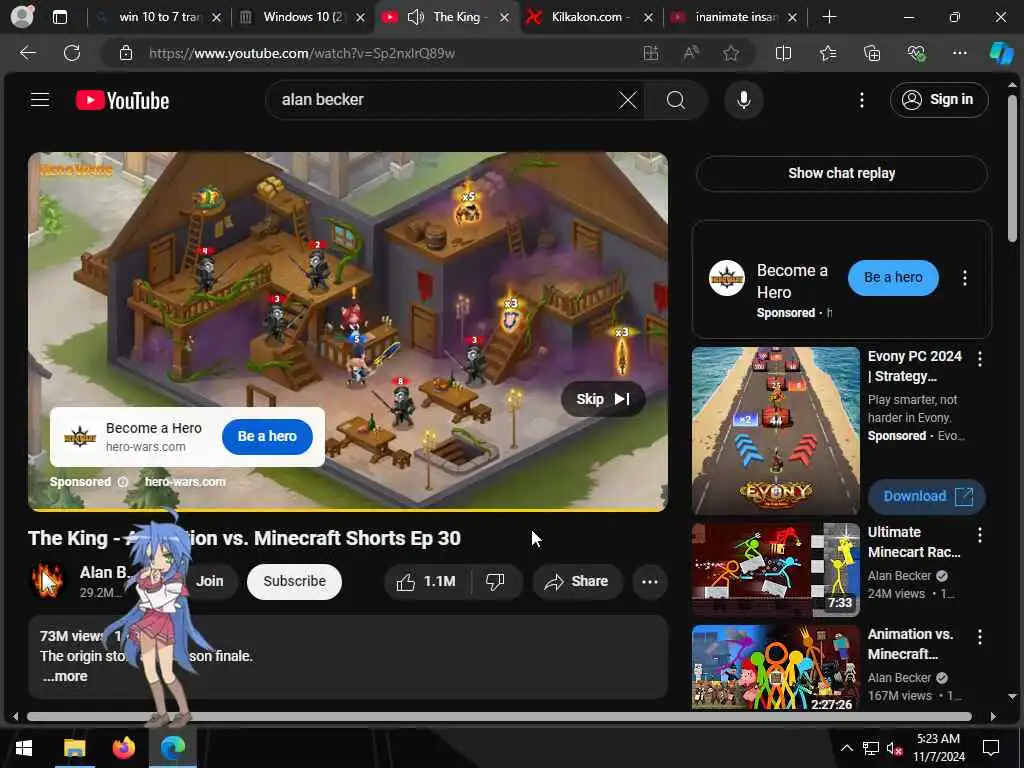Open the Edge profile avatar
Screen dimensions: 1024x768
click(x=22, y=17)
